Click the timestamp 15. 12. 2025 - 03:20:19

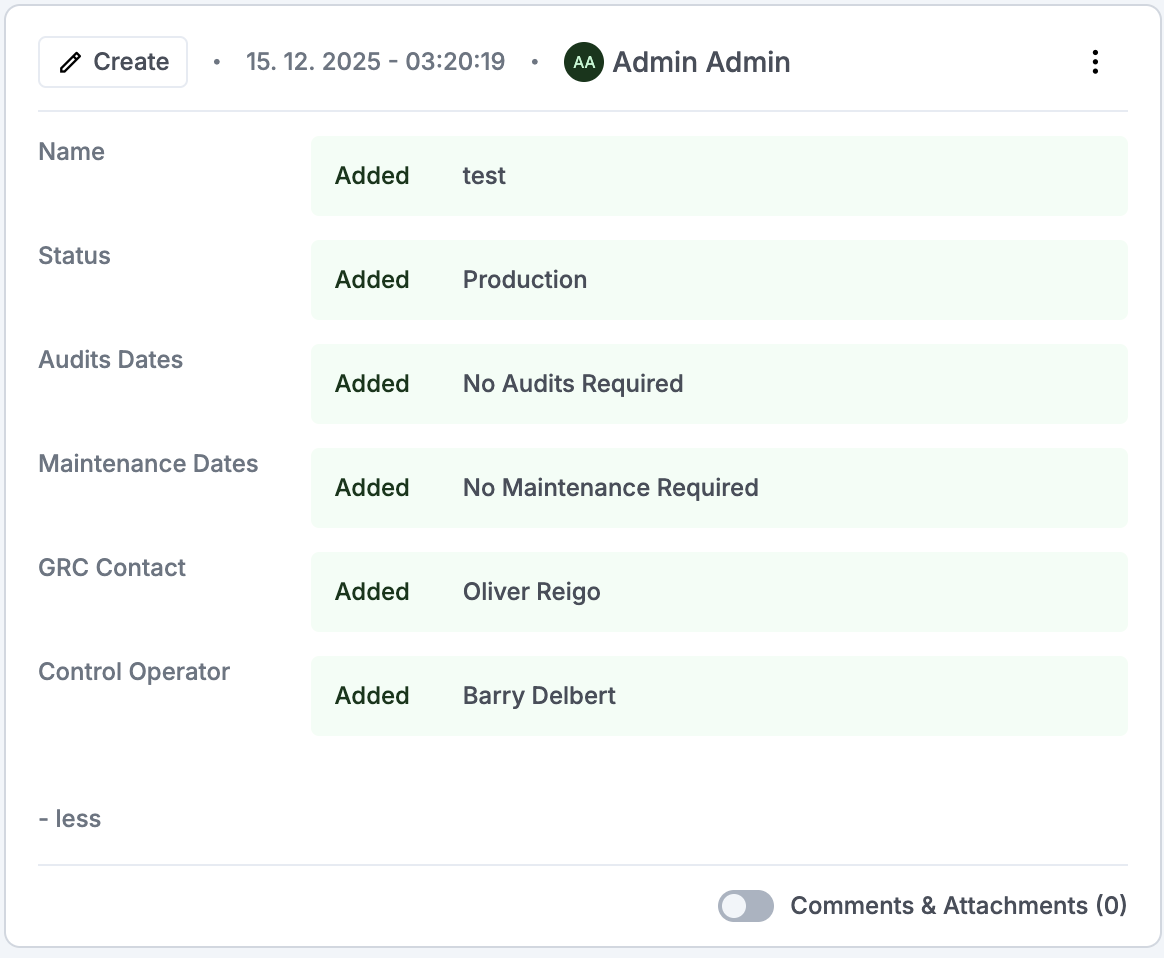(x=375, y=62)
